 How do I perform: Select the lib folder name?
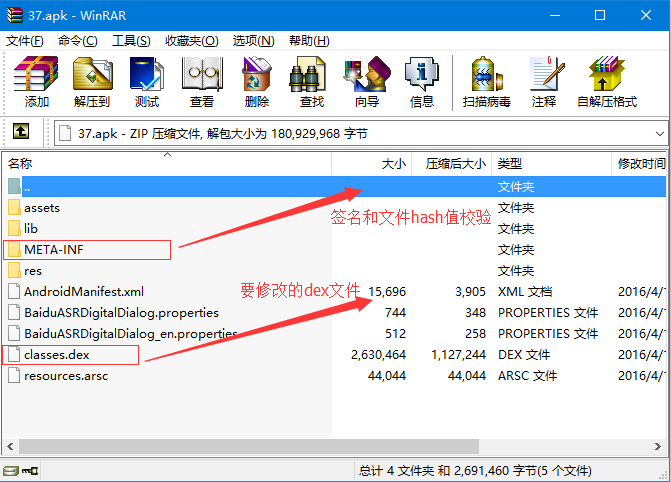click(31, 229)
